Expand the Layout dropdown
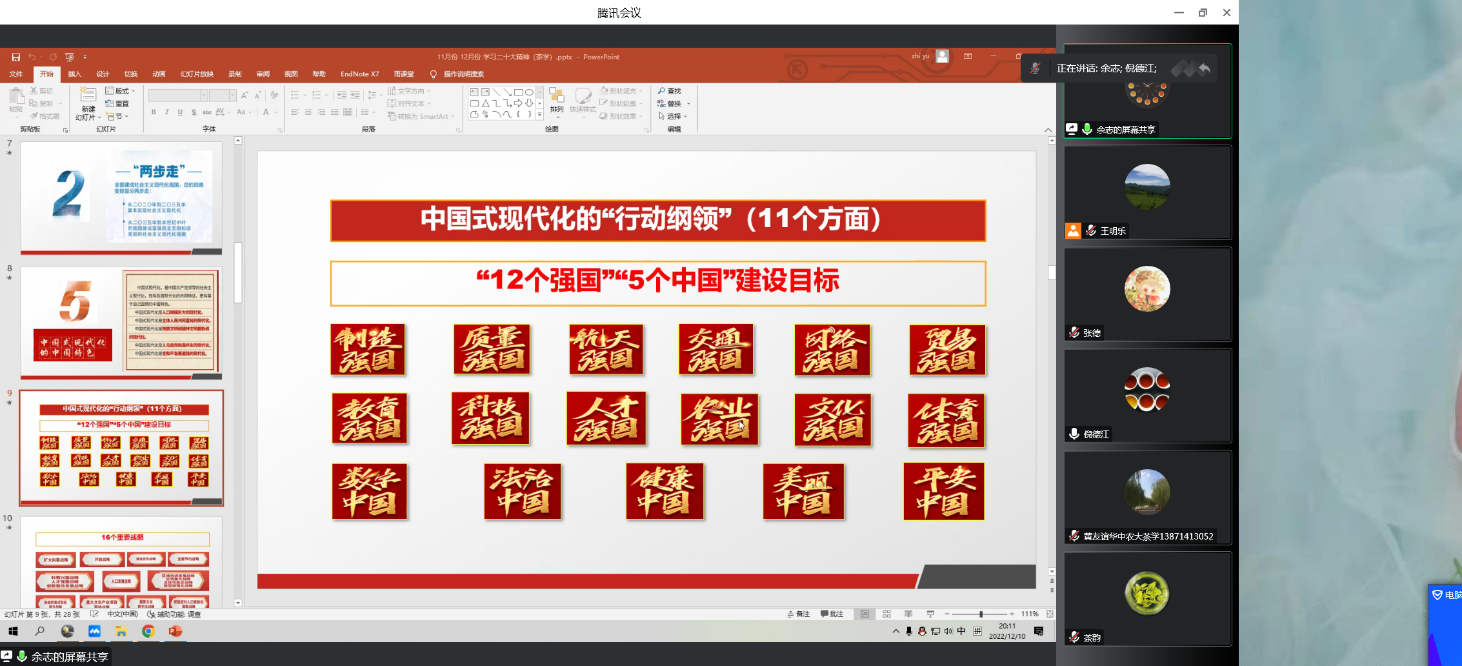Image resolution: width=1462 pixels, height=666 pixels. pos(121,91)
